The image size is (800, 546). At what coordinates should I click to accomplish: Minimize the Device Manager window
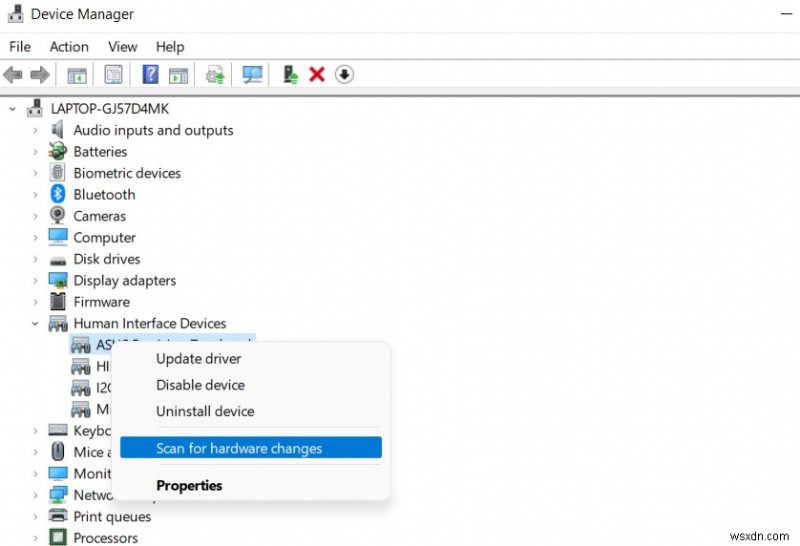(786, 14)
